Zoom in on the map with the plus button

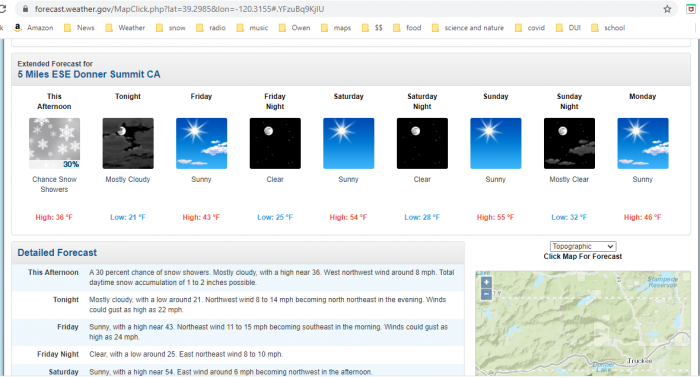(486, 282)
